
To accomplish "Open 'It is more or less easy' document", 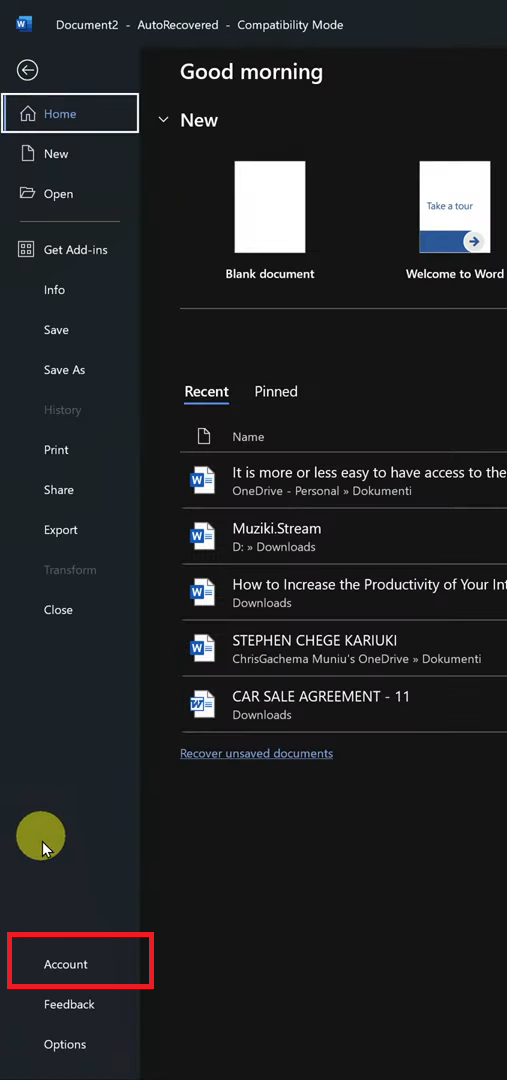I will coord(344,481).
